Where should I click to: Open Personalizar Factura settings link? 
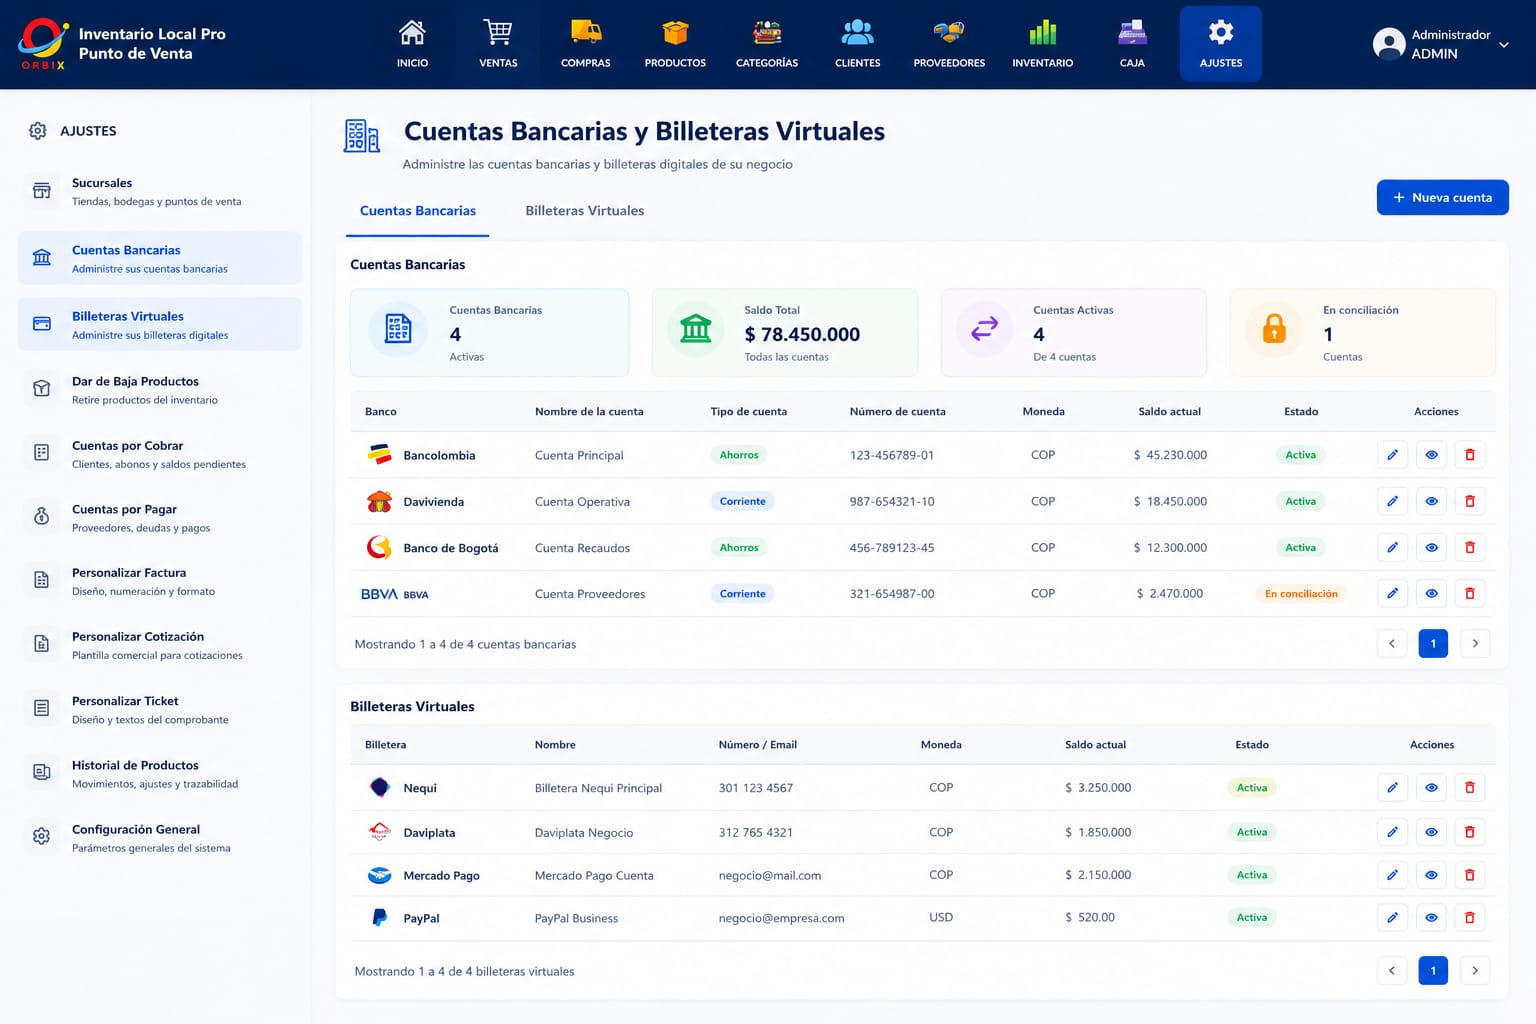[x=160, y=581]
